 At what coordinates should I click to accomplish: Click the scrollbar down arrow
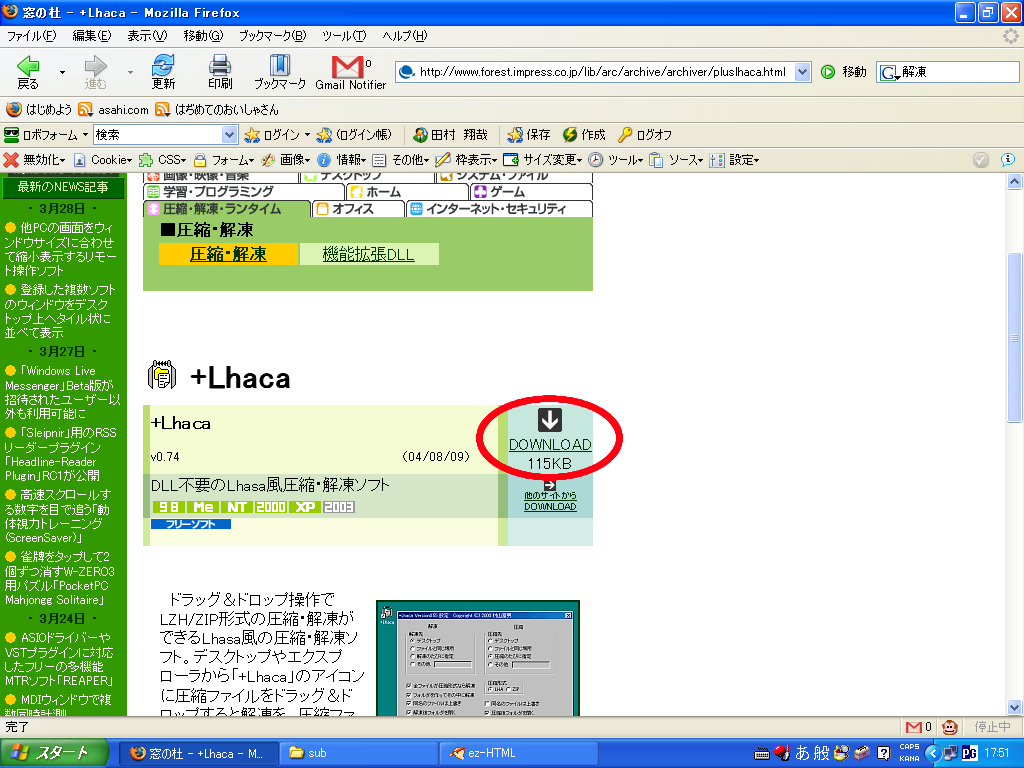[x=1014, y=707]
